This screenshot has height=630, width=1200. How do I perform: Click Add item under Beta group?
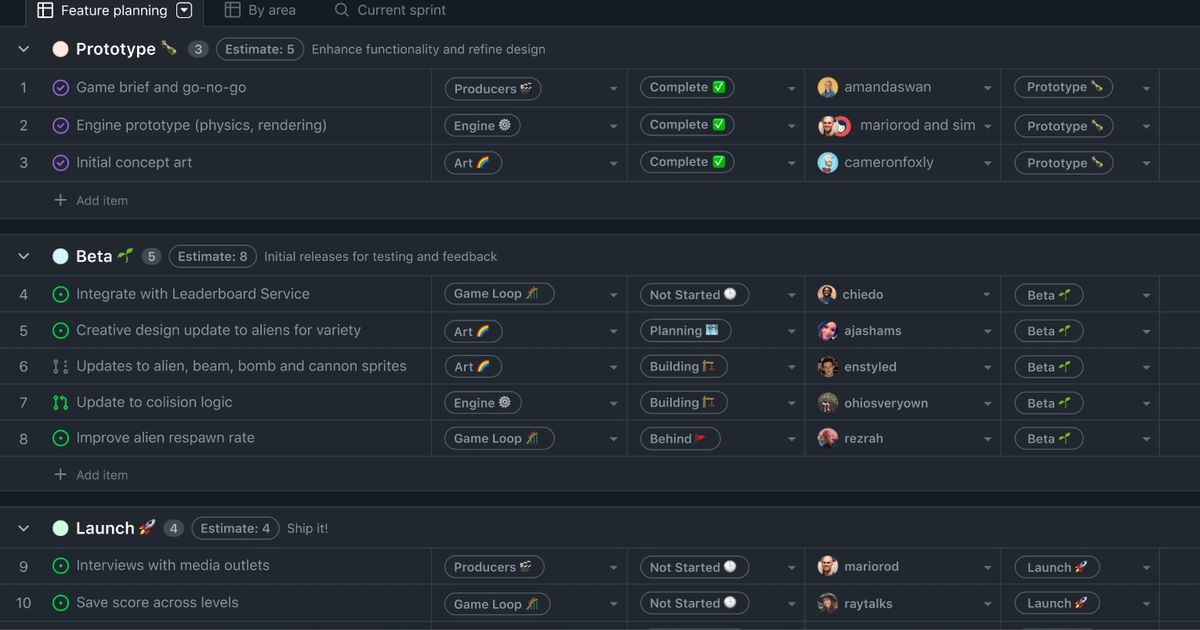(x=101, y=475)
